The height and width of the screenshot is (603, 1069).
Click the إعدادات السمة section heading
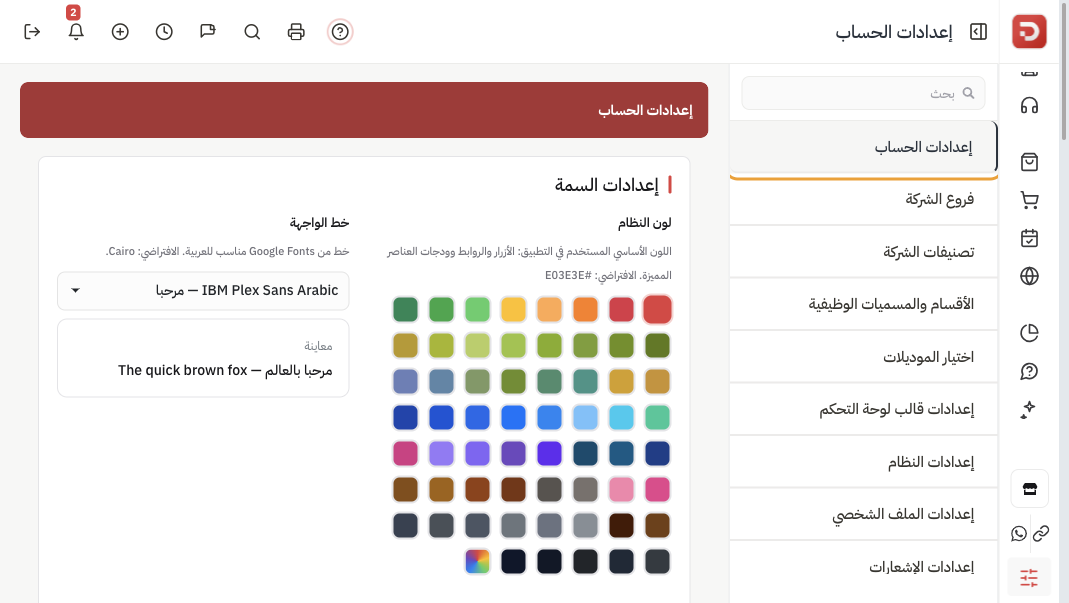pyautogui.click(x=607, y=185)
